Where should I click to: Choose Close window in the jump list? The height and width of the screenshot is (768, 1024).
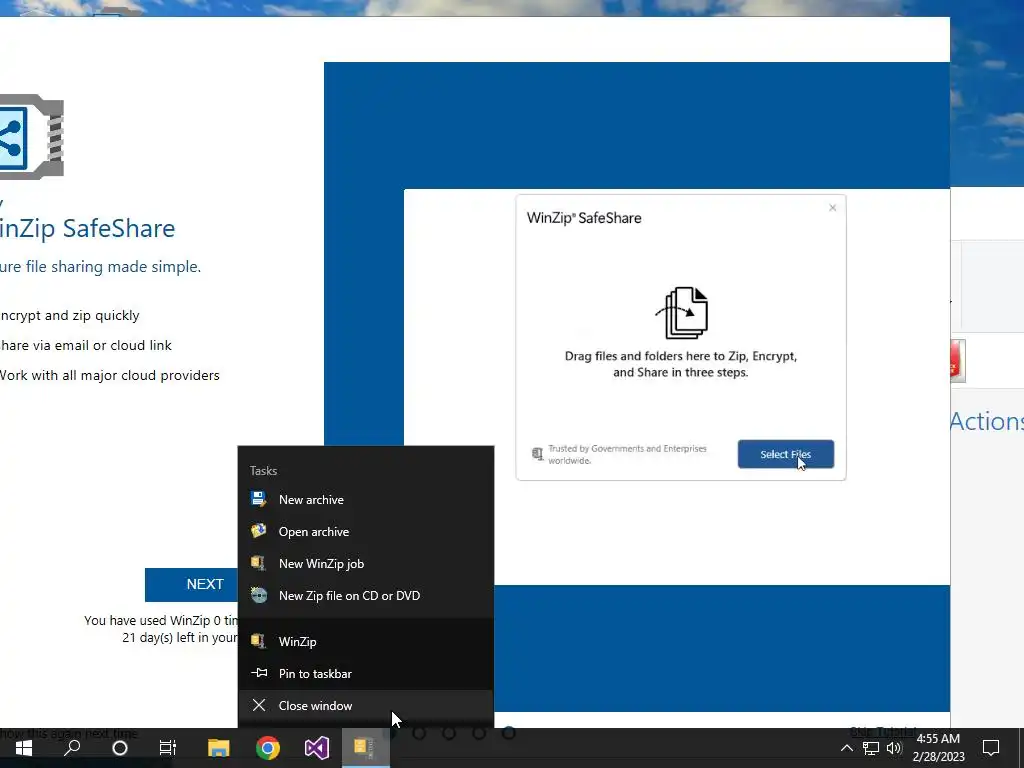pos(366,705)
